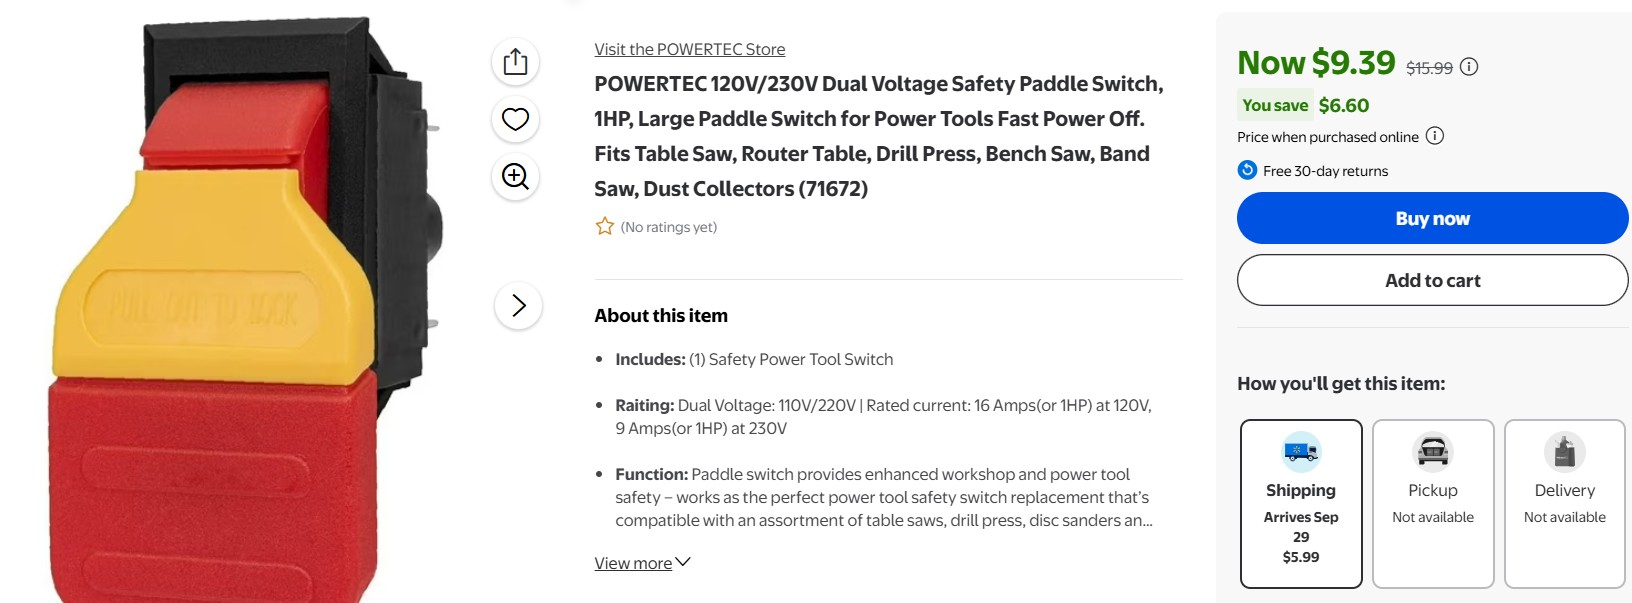
Task: Click the Buy now button
Action: point(1432,218)
